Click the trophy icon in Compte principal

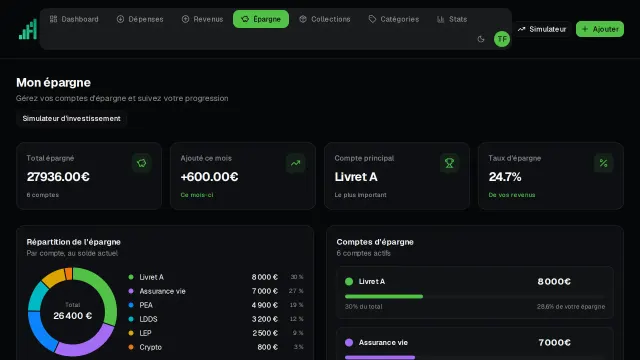click(449, 163)
